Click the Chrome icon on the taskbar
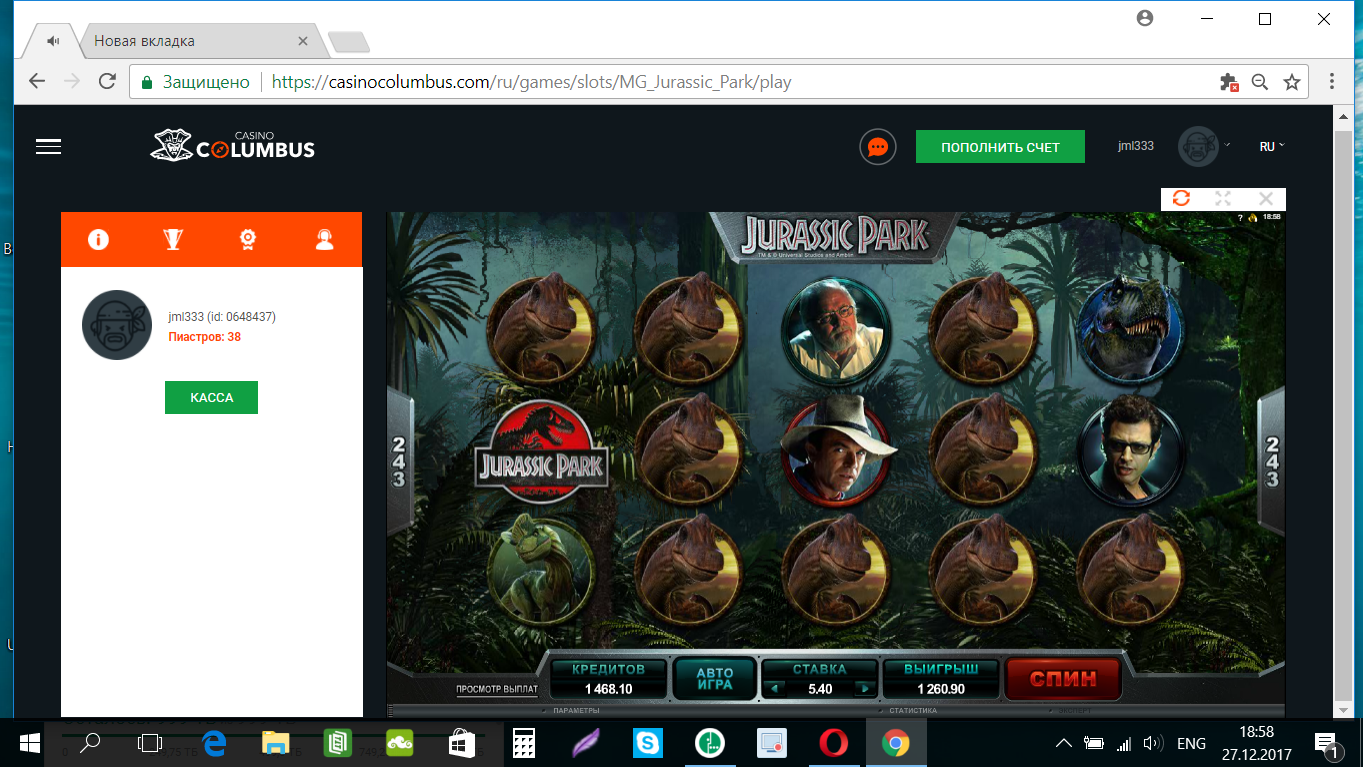Screen dimensions: 1363x767 (x=895, y=742)
